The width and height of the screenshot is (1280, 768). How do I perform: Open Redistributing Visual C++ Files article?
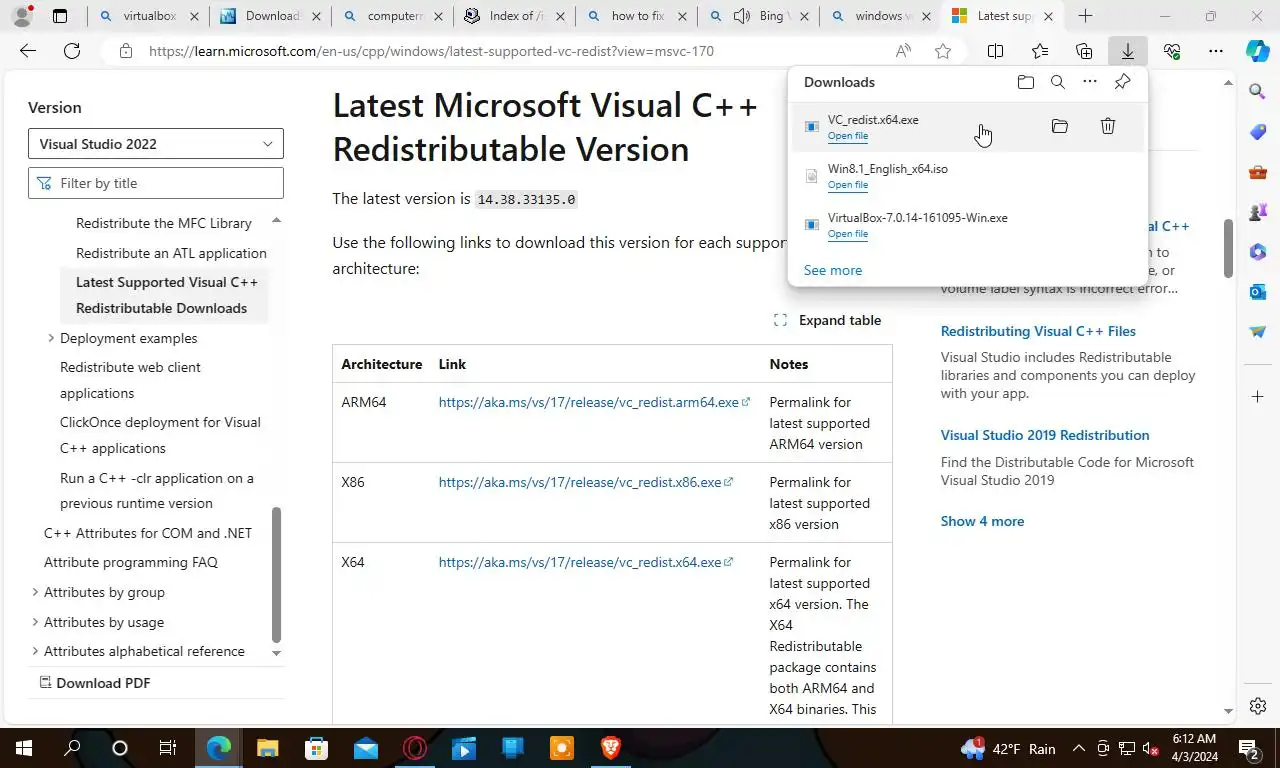pos(1038,331)
